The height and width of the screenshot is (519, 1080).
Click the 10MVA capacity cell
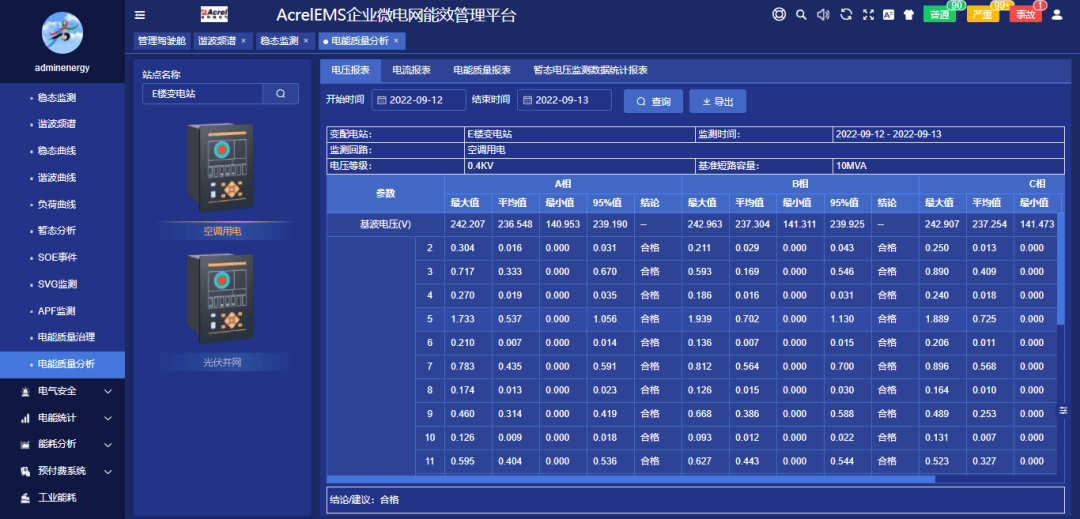(x=948, y=166)
